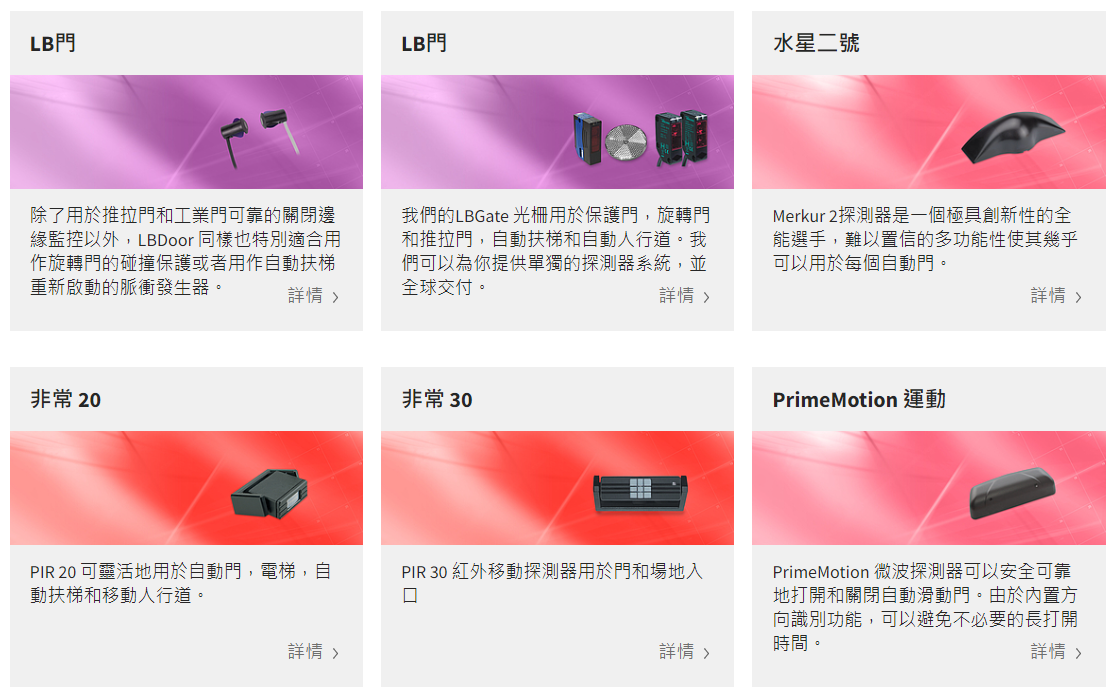Select the PrimeMotion 運動 card title
1115x694 pixels.
pos(859,400)
